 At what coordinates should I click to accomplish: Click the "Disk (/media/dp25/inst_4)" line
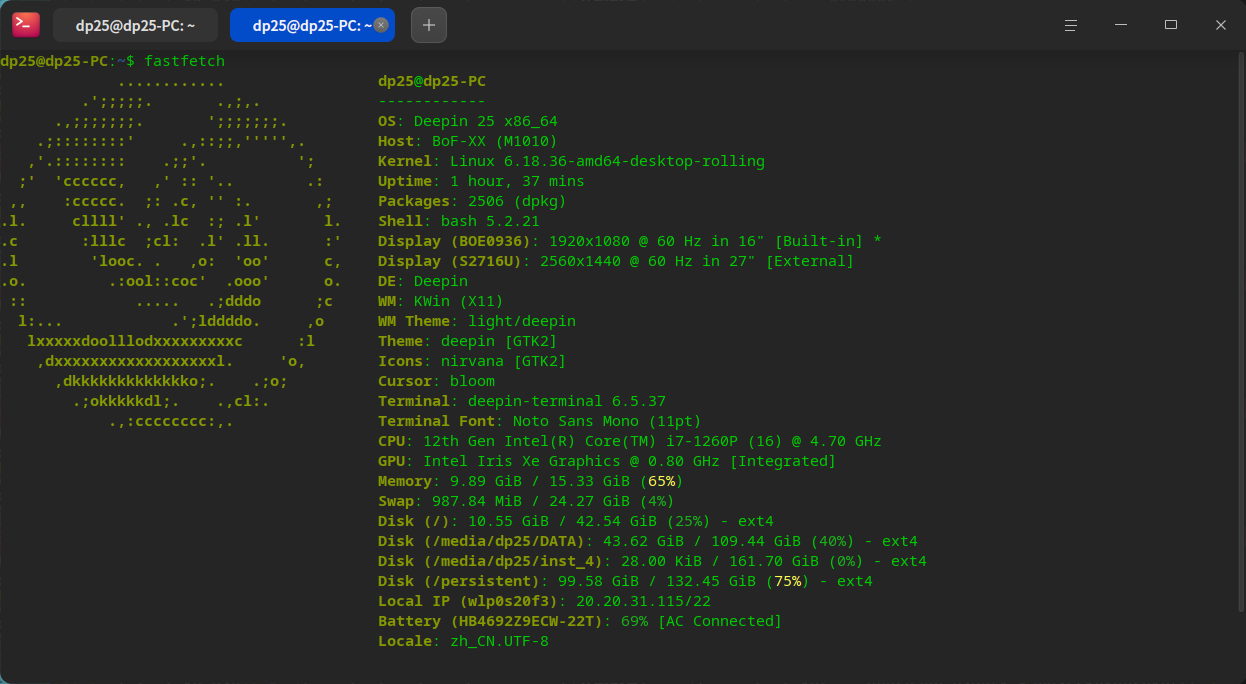click(652, 561)
